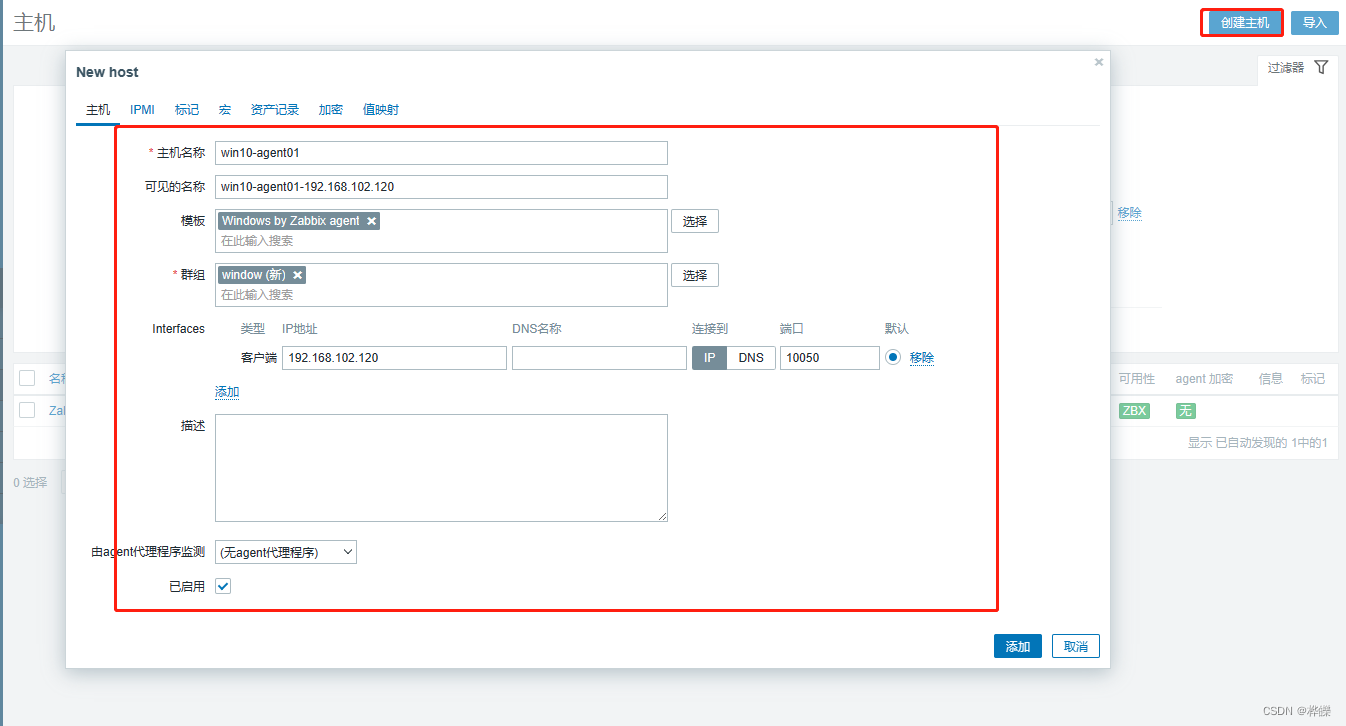The width and height of the screenshot is (1346, 726).
Task: Remove the window (新) group tag
Action: [x=297, y=275]
